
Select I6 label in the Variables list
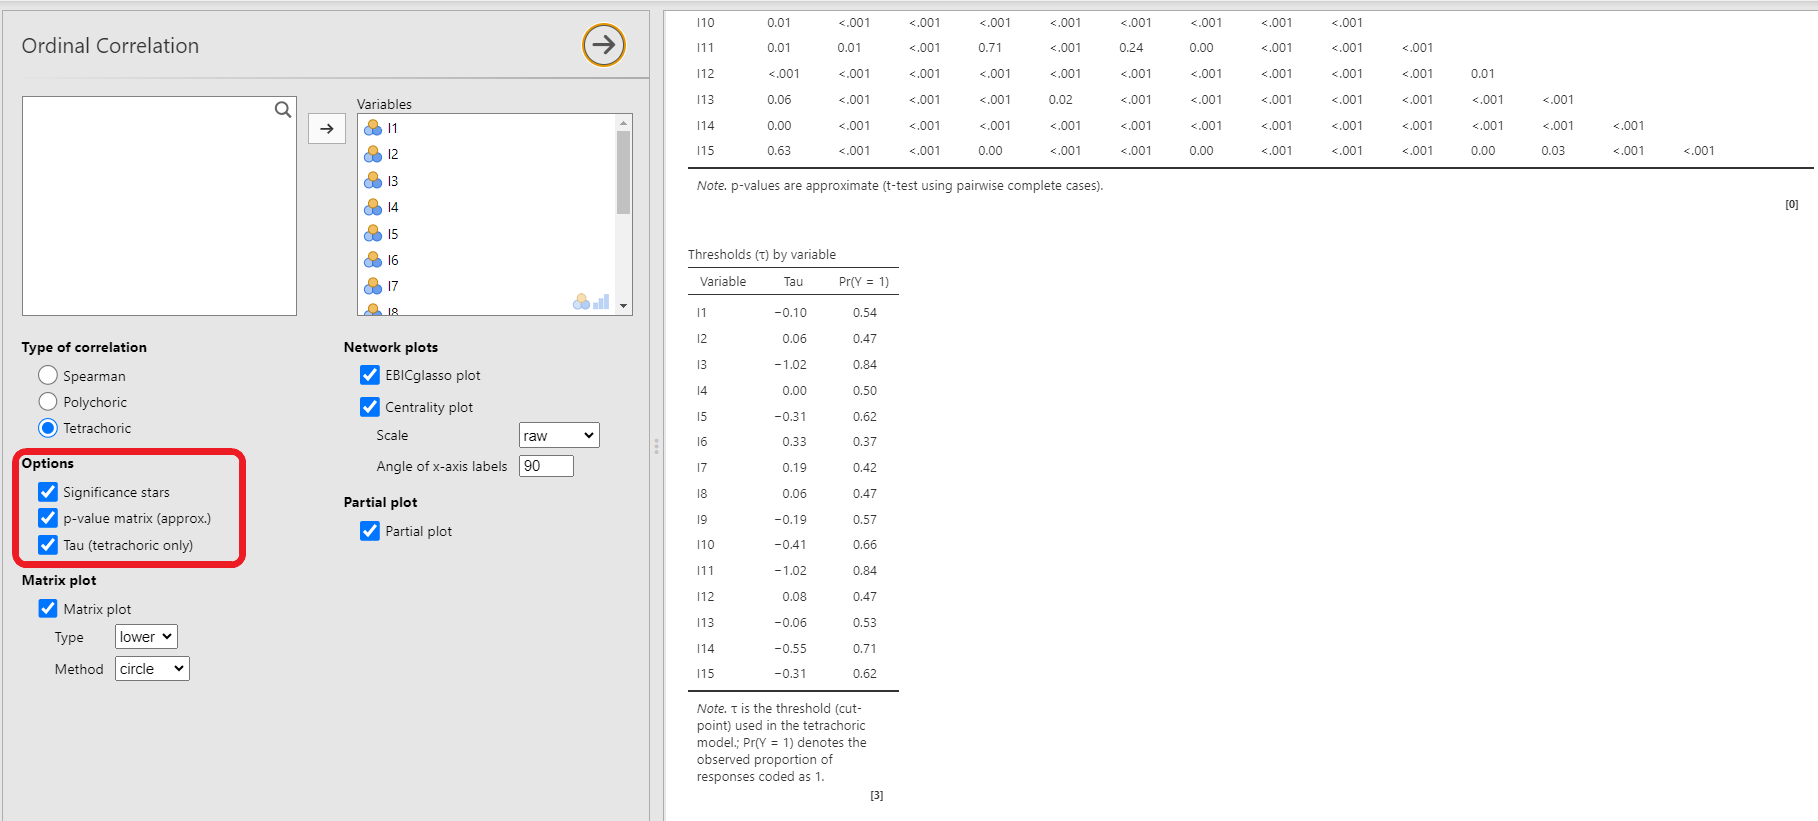393,260
